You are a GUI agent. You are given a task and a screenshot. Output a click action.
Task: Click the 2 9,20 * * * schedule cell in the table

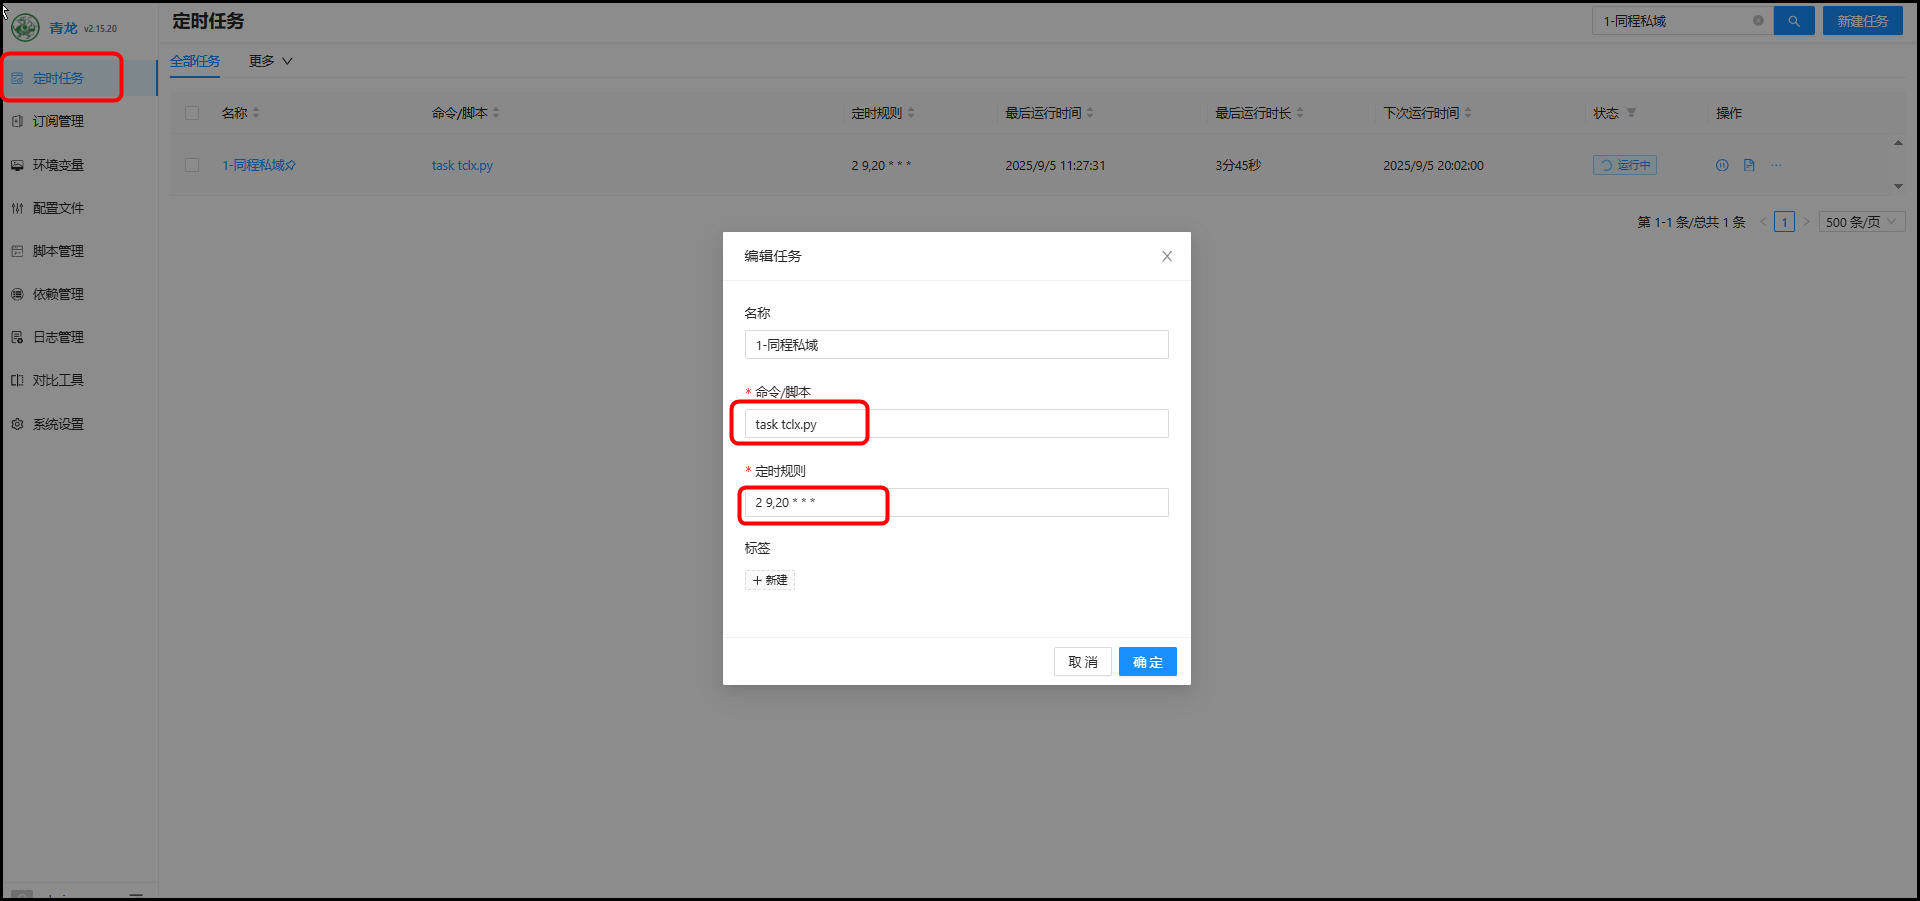(881, 165)
